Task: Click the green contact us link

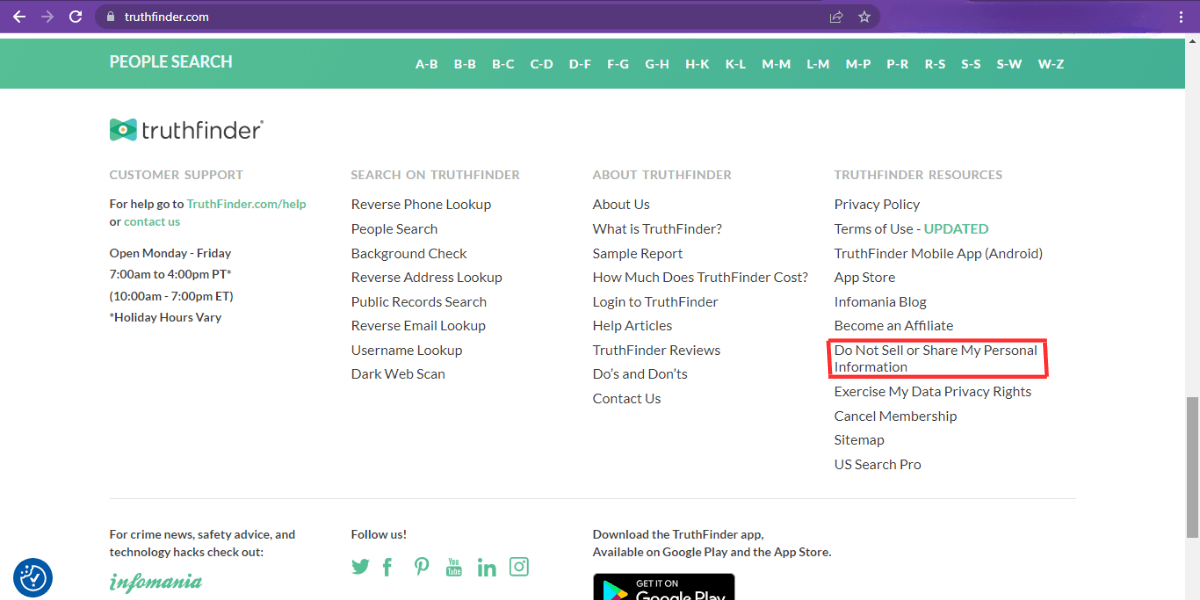Action: [152, 222]
